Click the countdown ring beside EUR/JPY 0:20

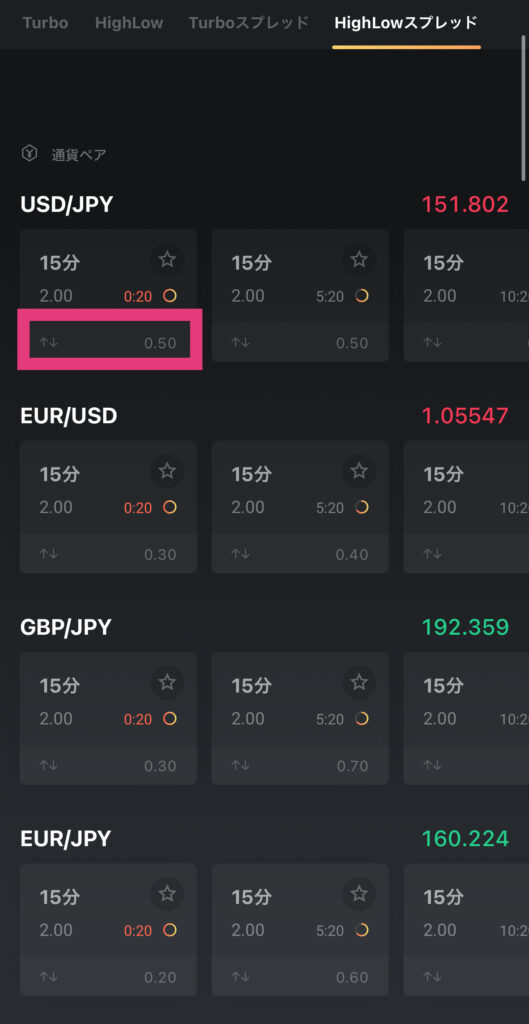point(170,930)
